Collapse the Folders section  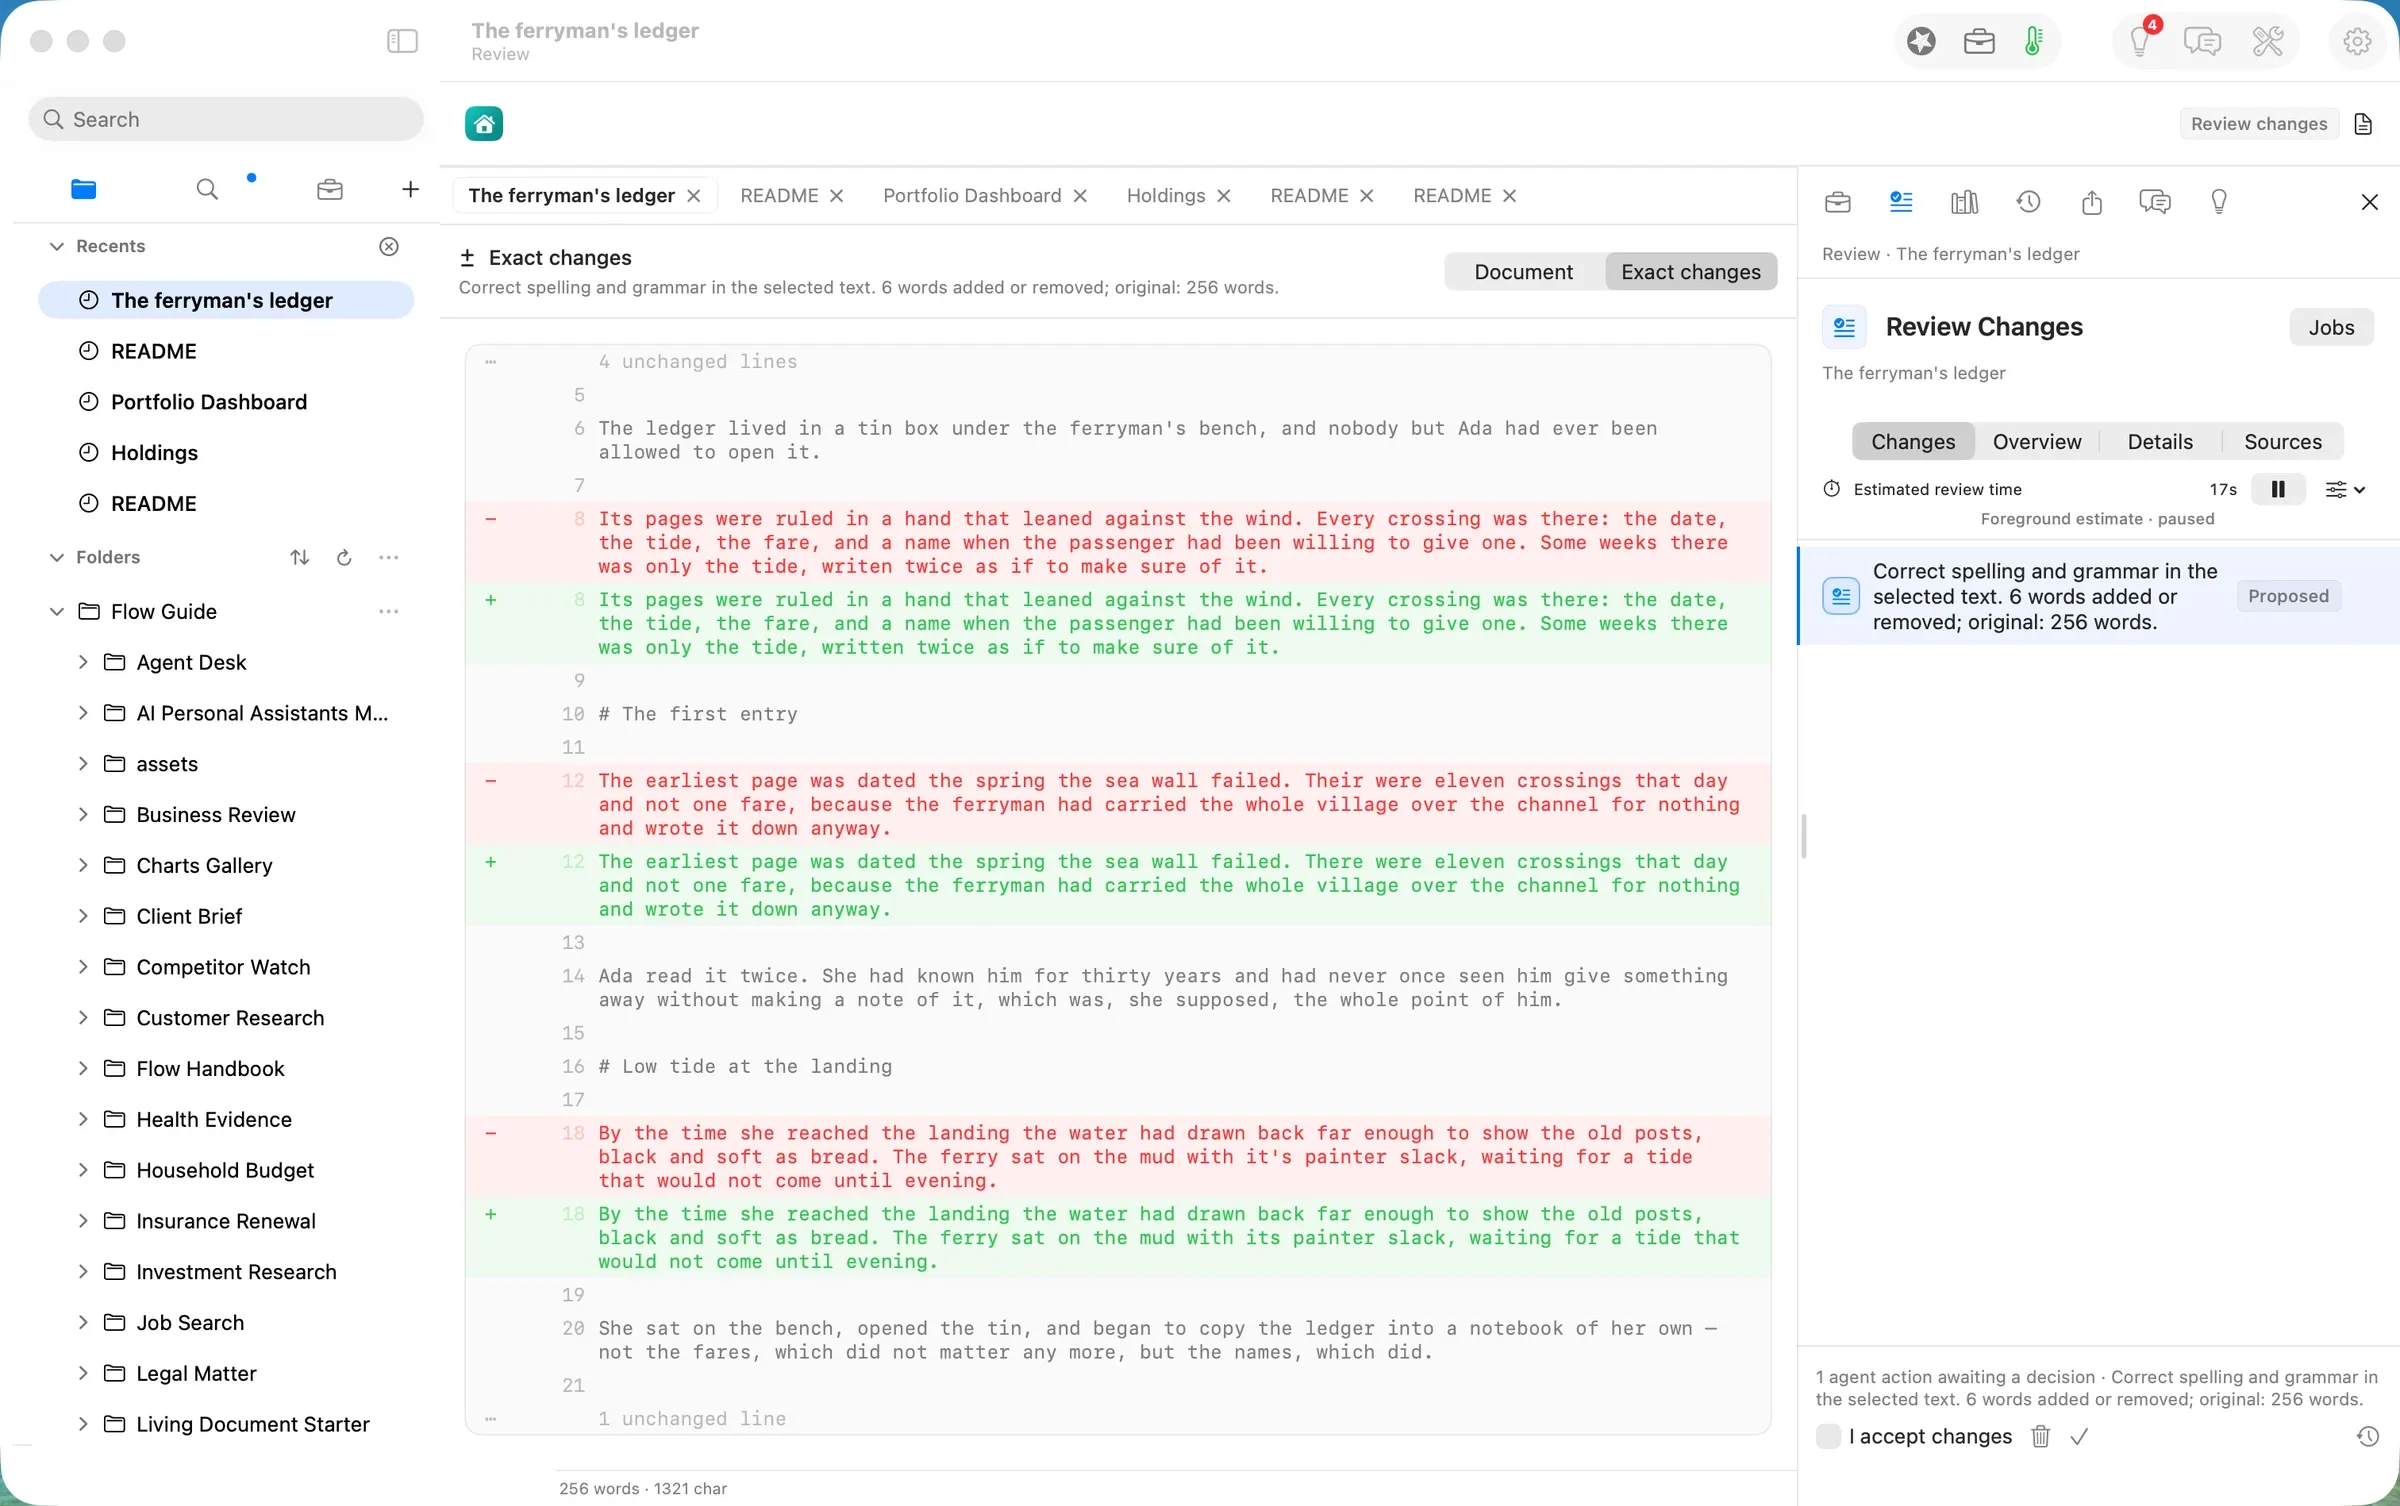tap(57, 557)
